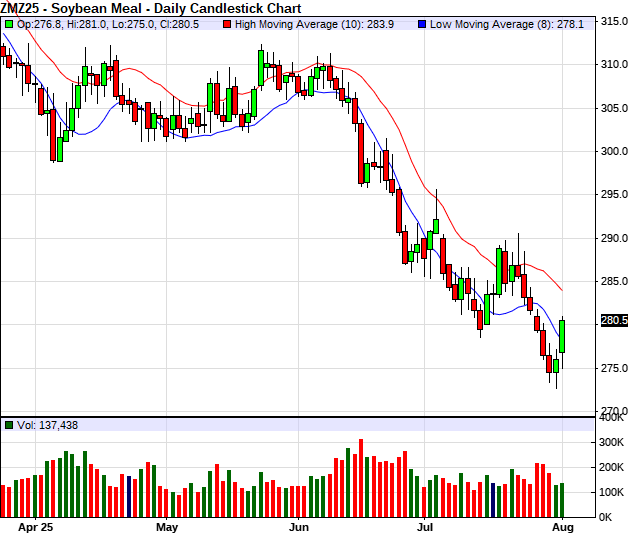The height and width of the screenshot is (536, 640).
Task: Click the green OHLC legend swatch
Action: coord(9,22)
